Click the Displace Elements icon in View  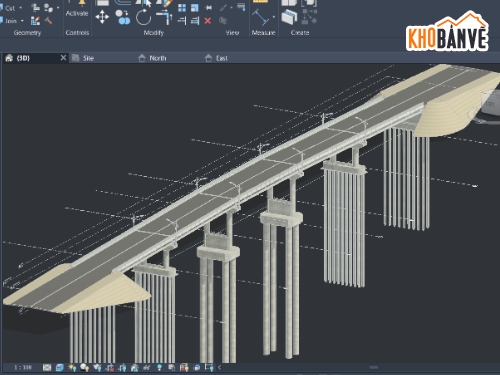241,7
